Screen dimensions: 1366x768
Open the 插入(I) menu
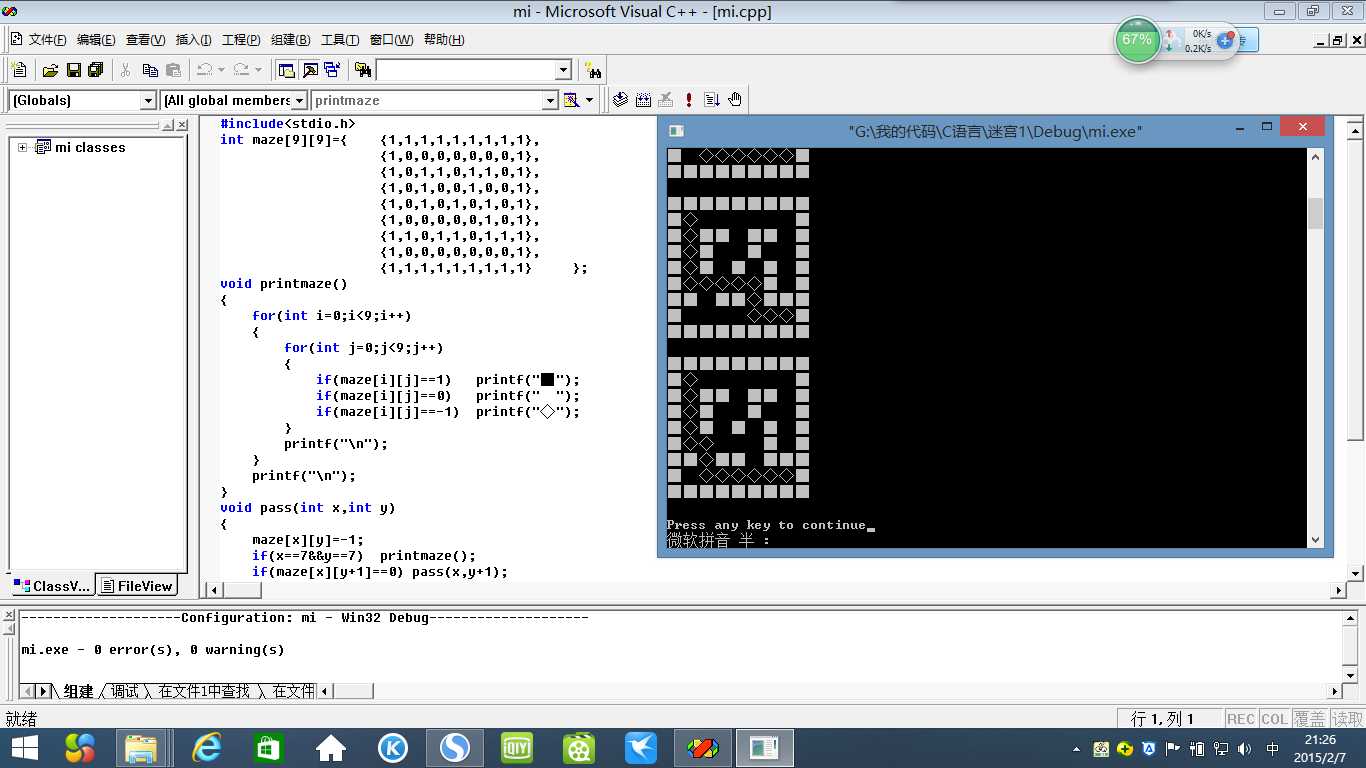193,40
